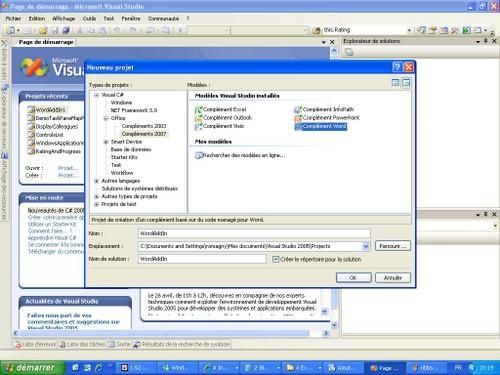500x375 pixels.
Task: Click the Solution Explorer toolbar icon
Action: click(422, 30)
